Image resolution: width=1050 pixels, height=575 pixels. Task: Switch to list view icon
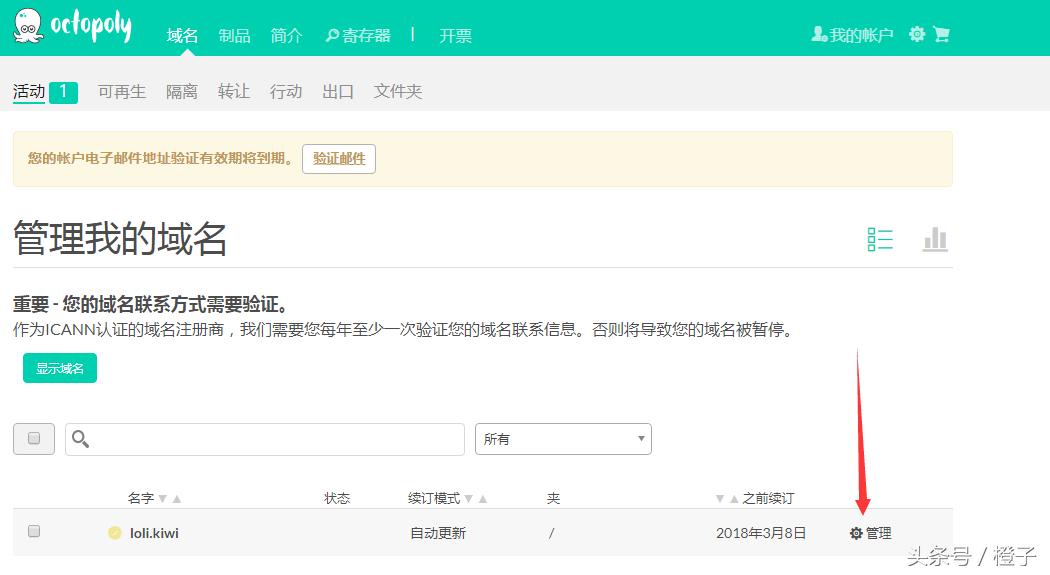pyautogui.click(x=880, y=239)
